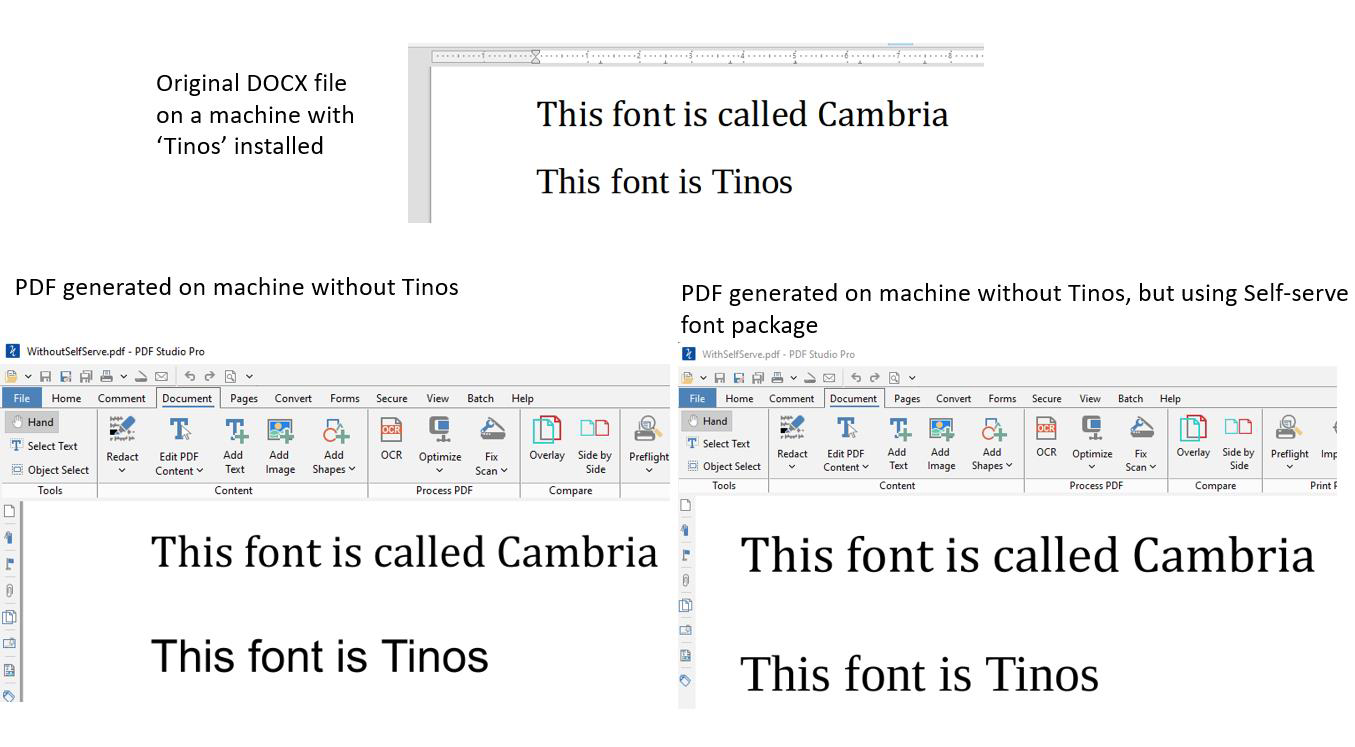Click the Add Image tool
Viewport: 1355px width, 747px height.
click(x=279, y=443)
